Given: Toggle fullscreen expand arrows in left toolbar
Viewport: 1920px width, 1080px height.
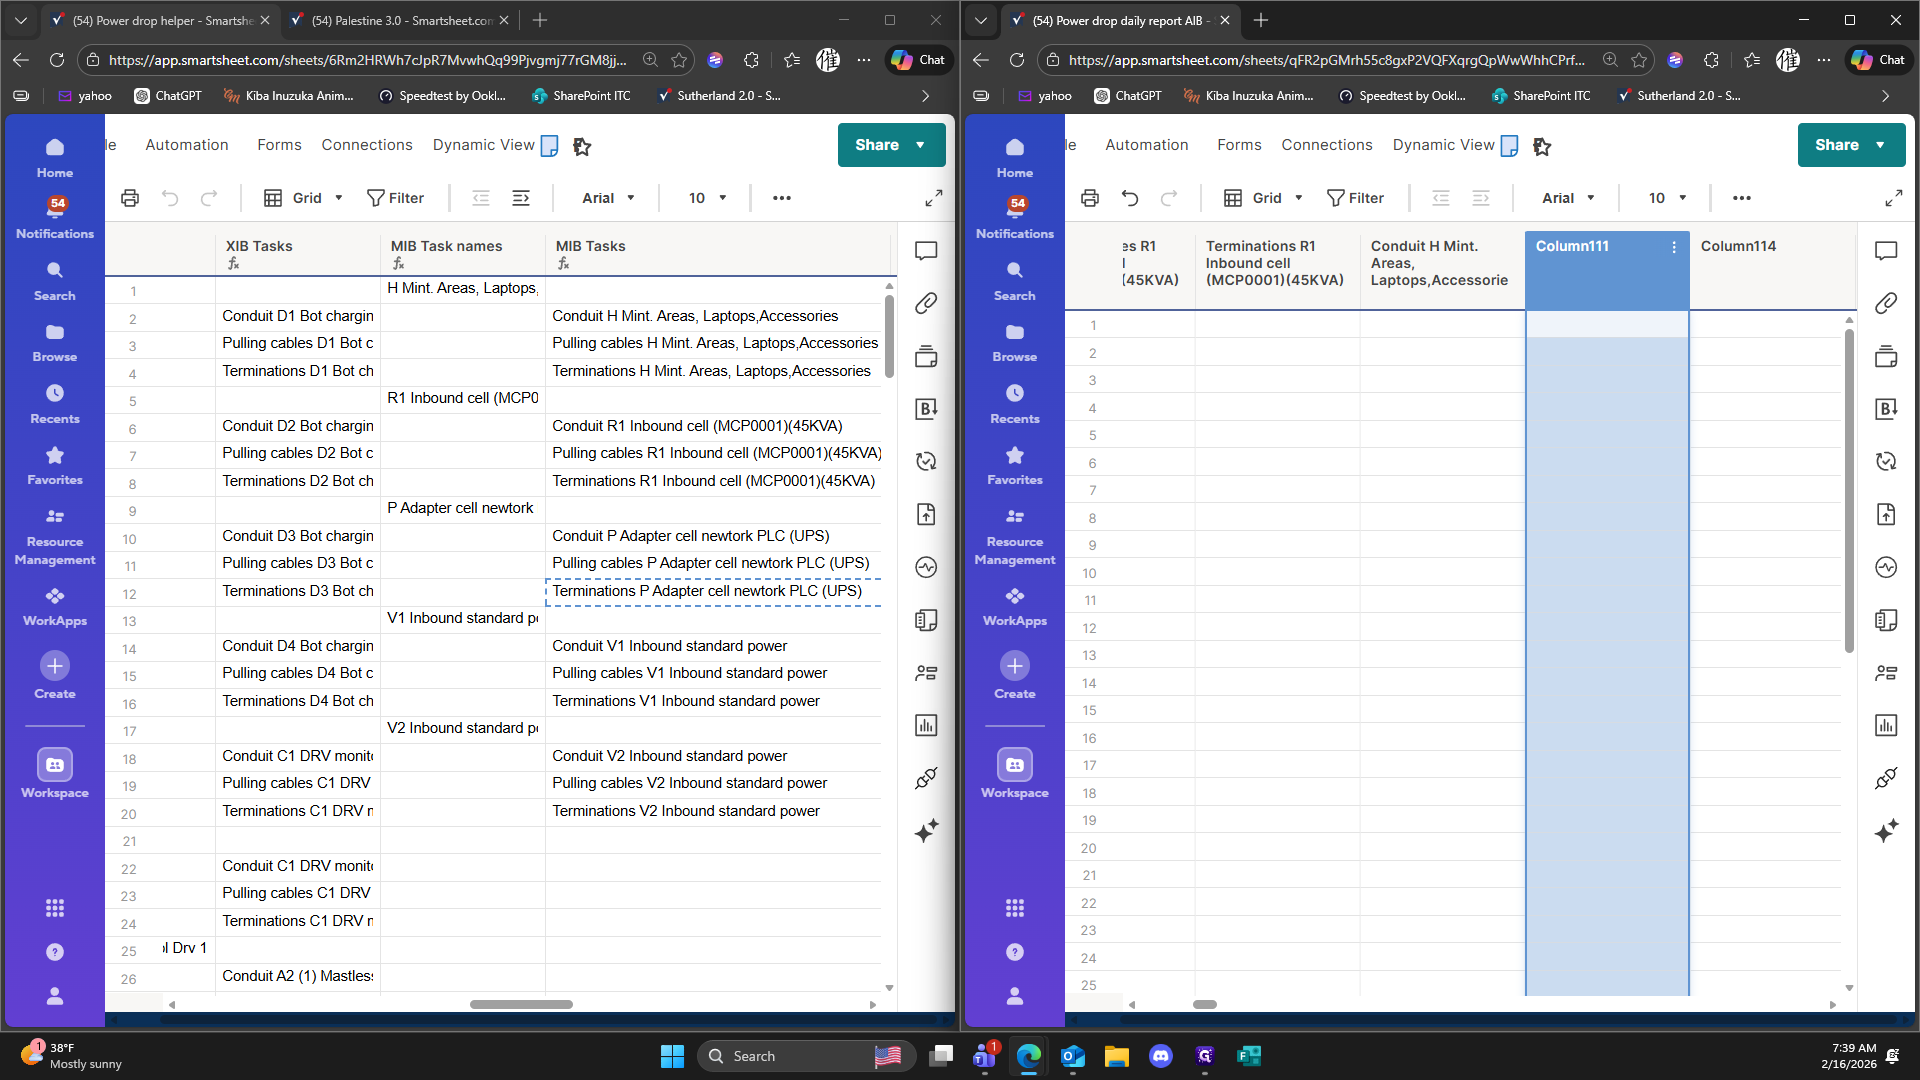Looking at the screenshot, I should 934,198.
